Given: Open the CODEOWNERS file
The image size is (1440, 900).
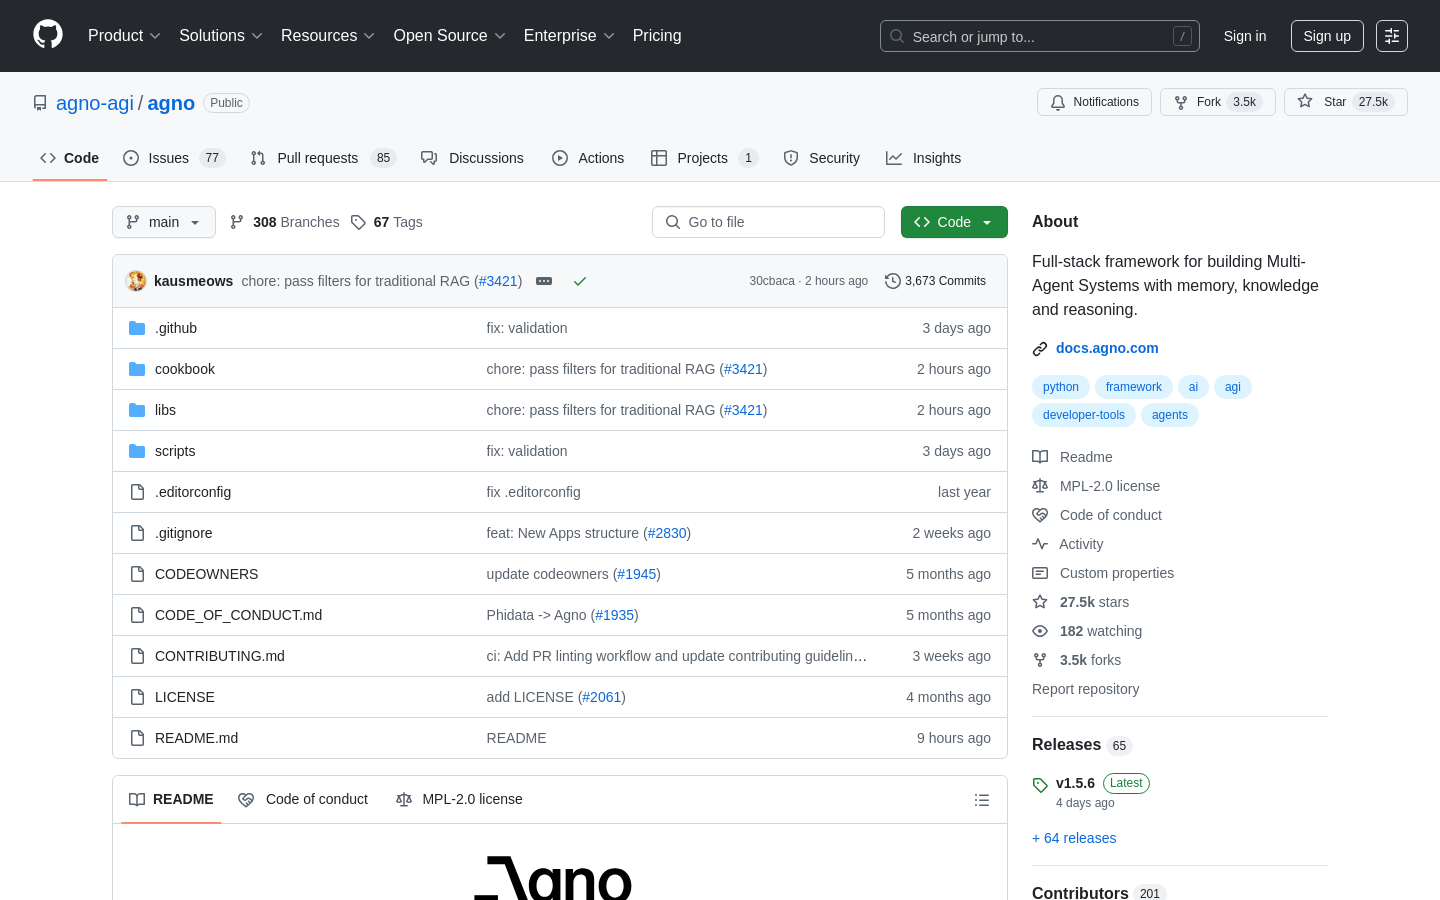Looking at the screenshot, I should [206, 574].
